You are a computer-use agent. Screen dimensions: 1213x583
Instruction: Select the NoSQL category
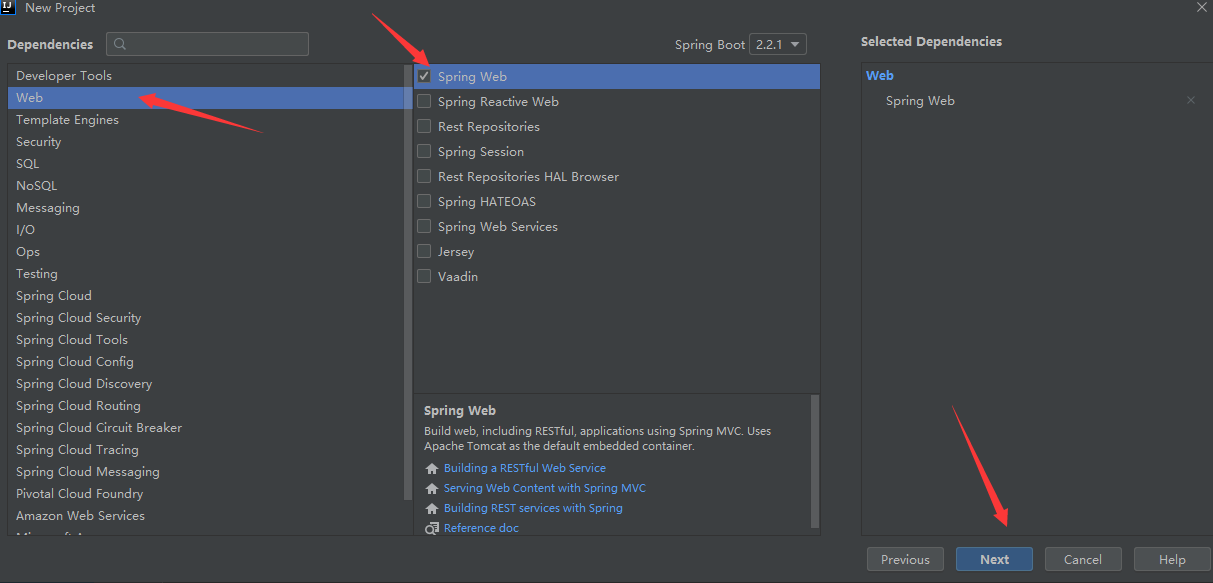click(x=205, y=186)
